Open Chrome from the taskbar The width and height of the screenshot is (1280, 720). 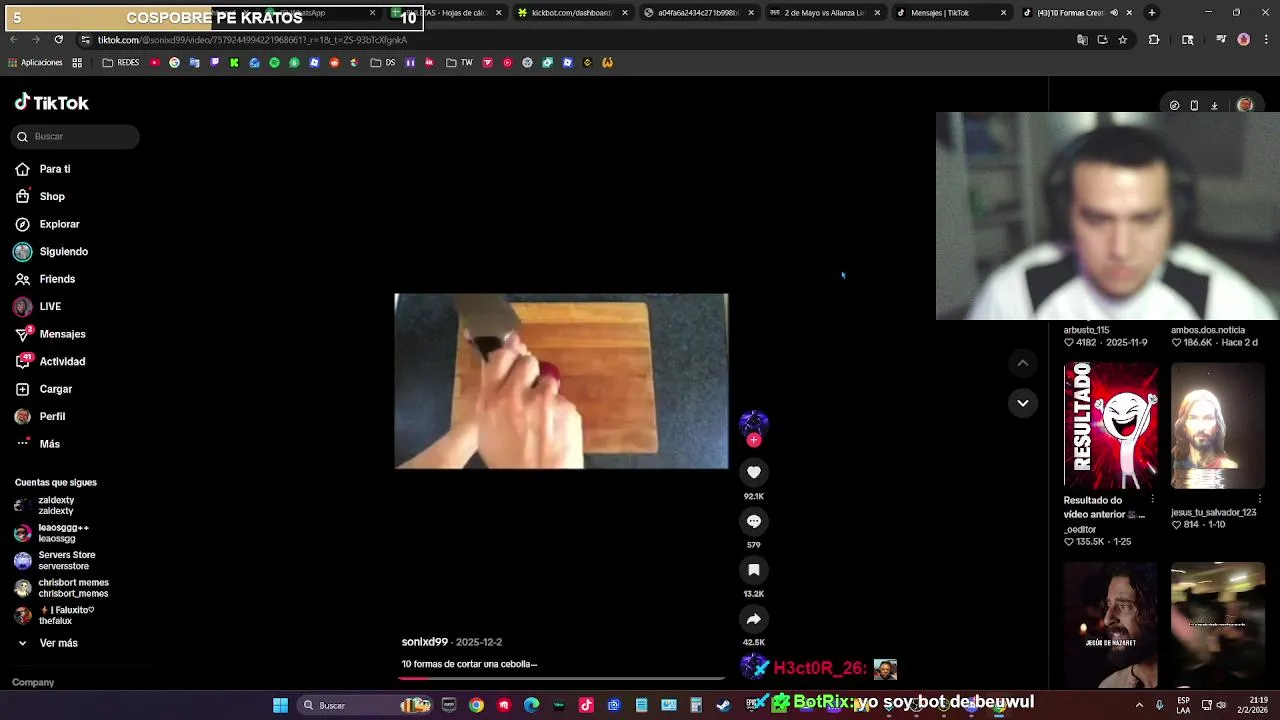476,705
